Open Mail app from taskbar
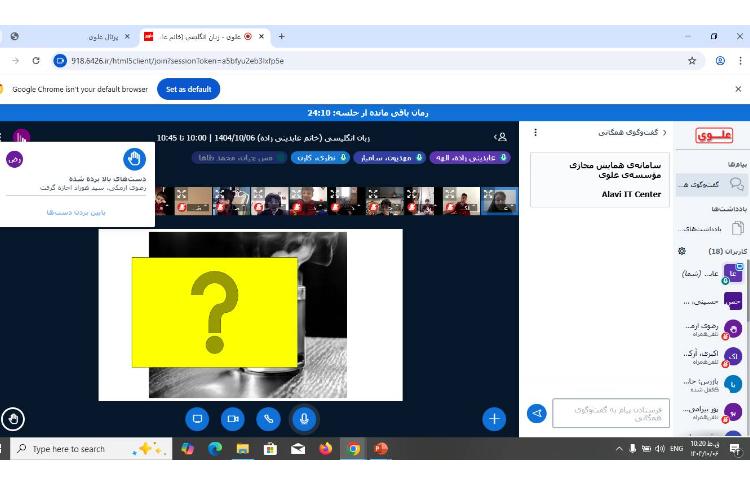750x480 pixels. pos(298,448)
